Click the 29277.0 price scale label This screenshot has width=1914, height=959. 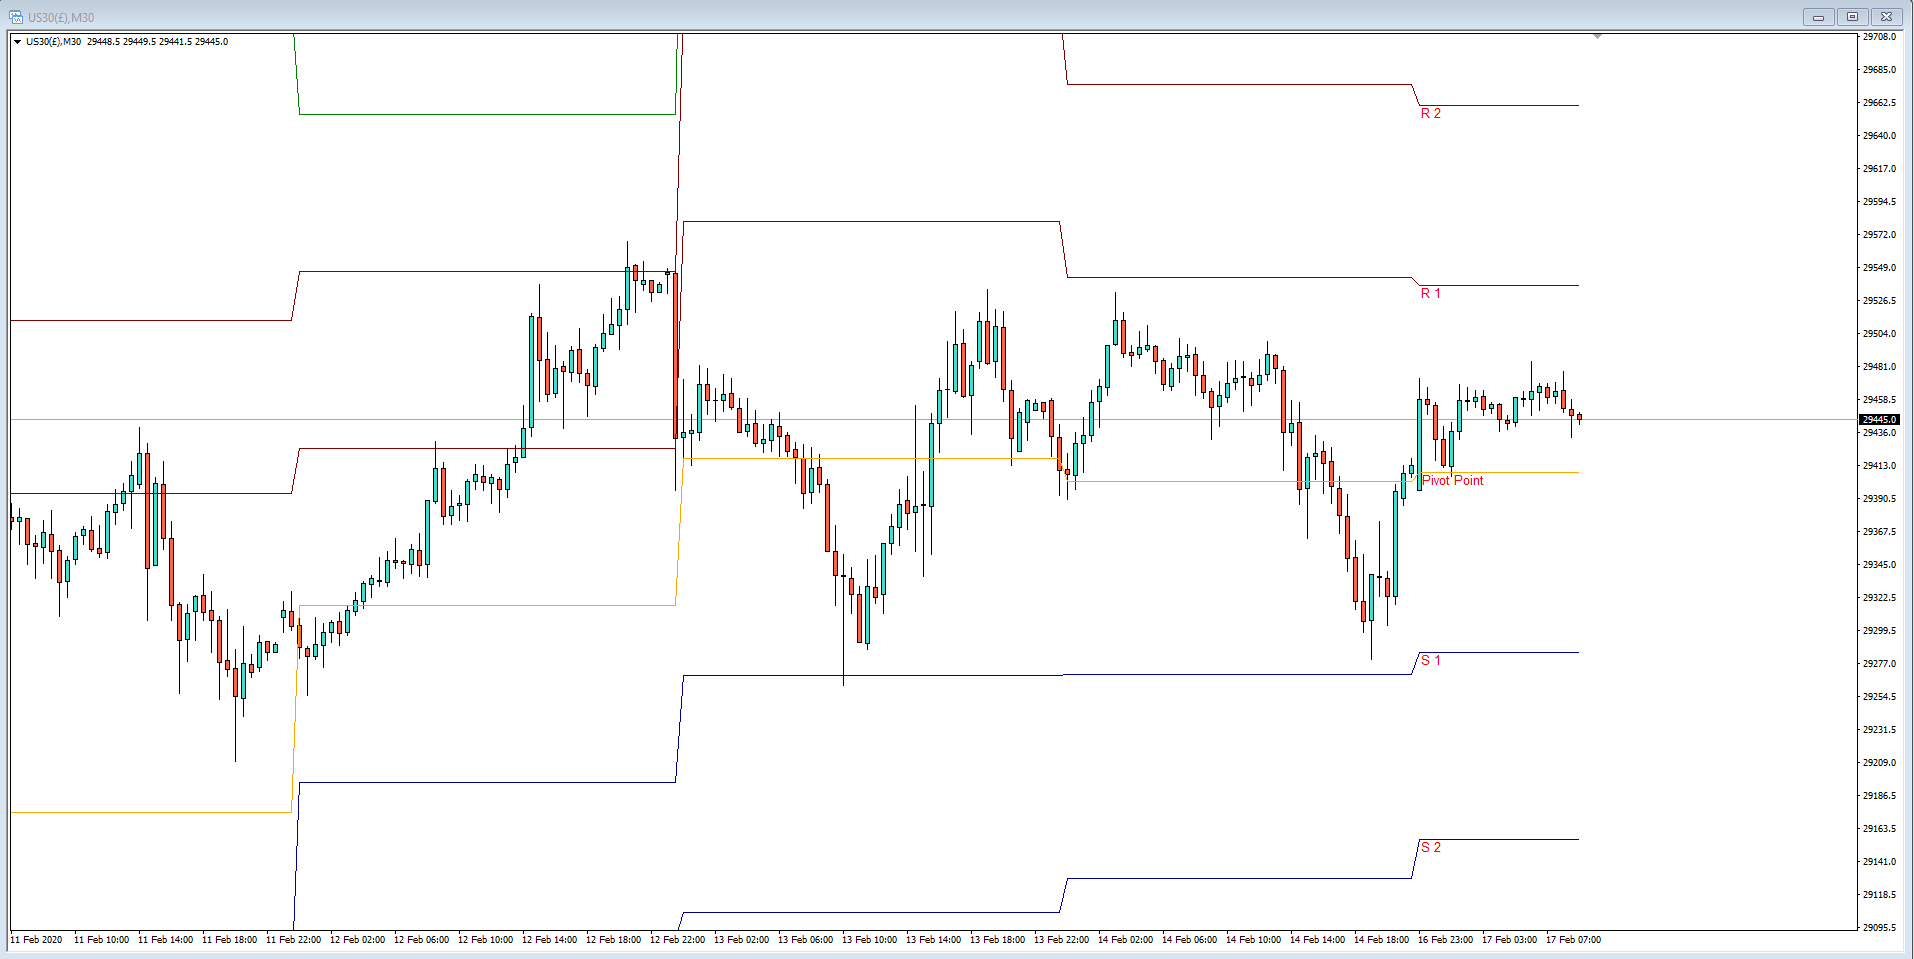pyautogui.click(x=1879, y=664)
